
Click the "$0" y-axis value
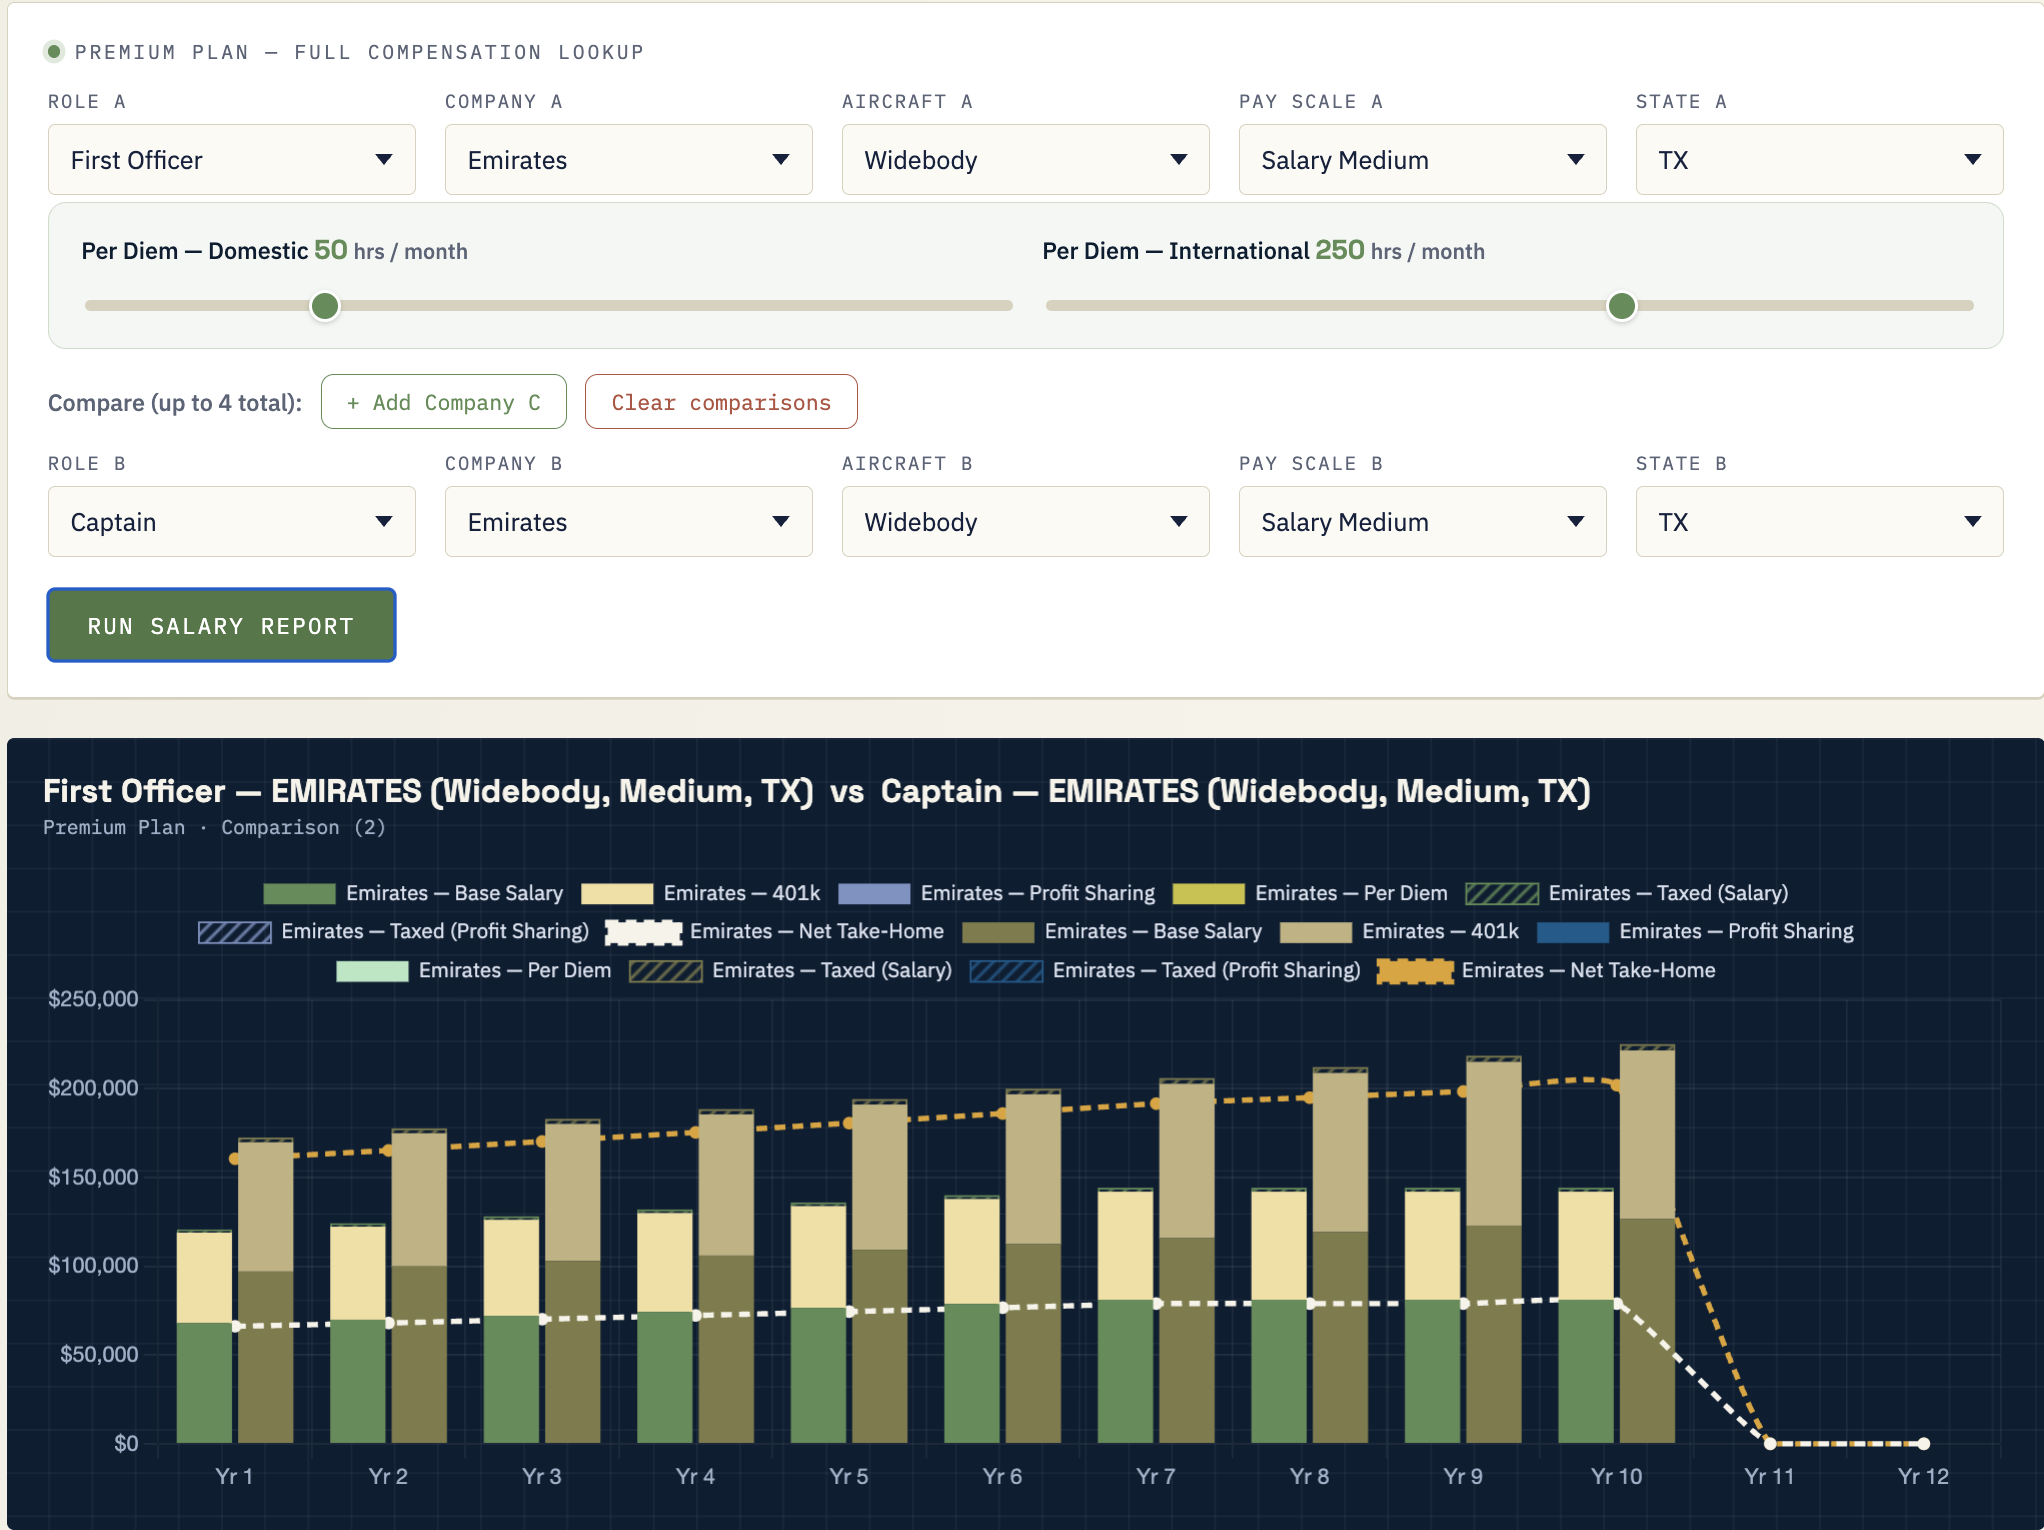pyautogui.click(x=126, y=1443)
